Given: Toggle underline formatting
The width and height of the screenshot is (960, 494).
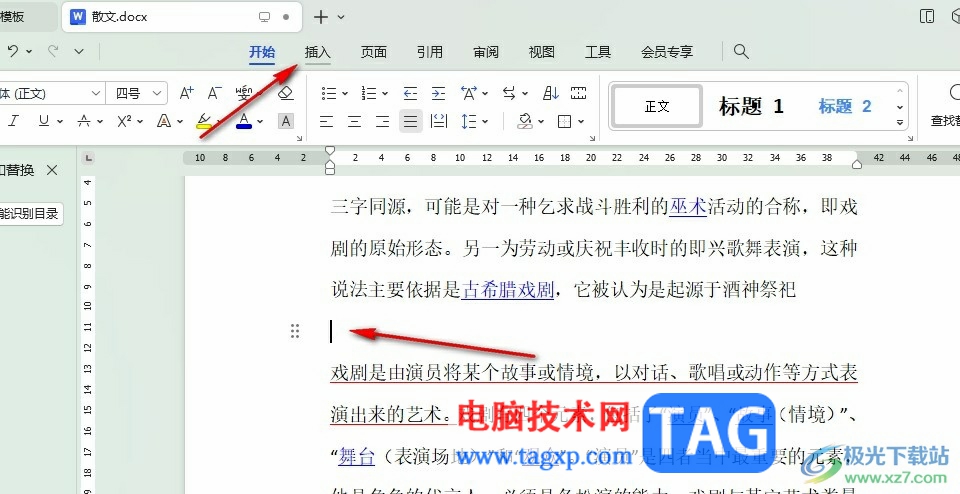Looking at the screenshot, I should click(43, 121).
